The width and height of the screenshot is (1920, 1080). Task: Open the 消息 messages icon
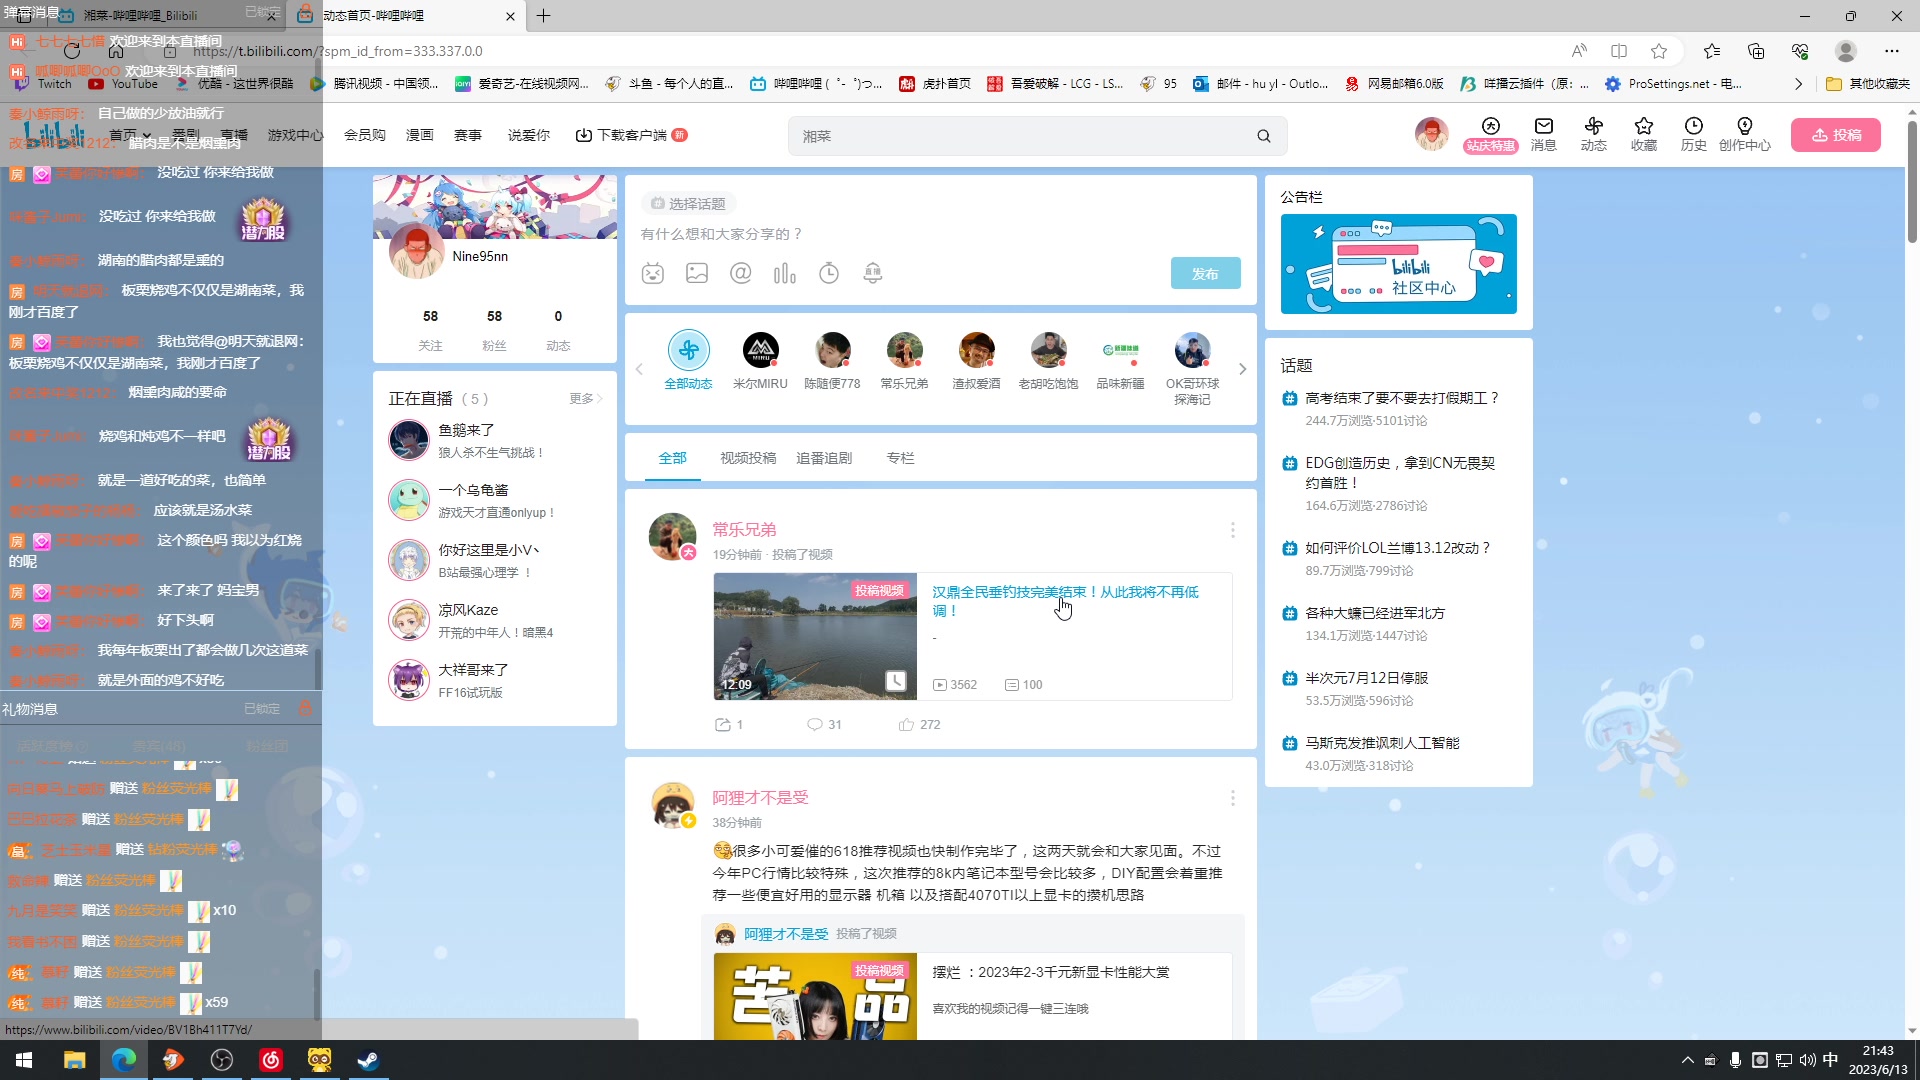(x=1544, y=134)
